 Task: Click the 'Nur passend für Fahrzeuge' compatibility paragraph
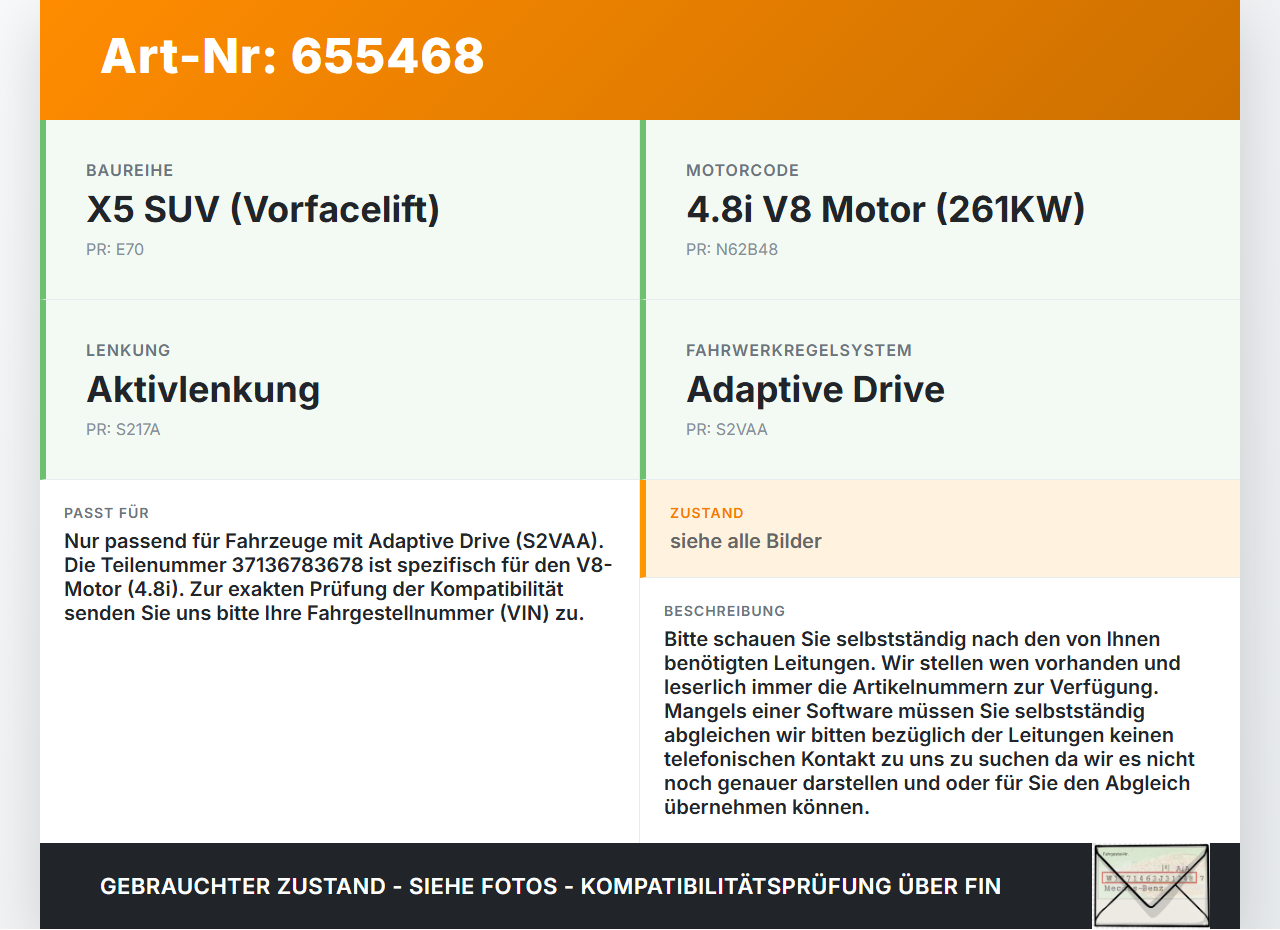339,577
